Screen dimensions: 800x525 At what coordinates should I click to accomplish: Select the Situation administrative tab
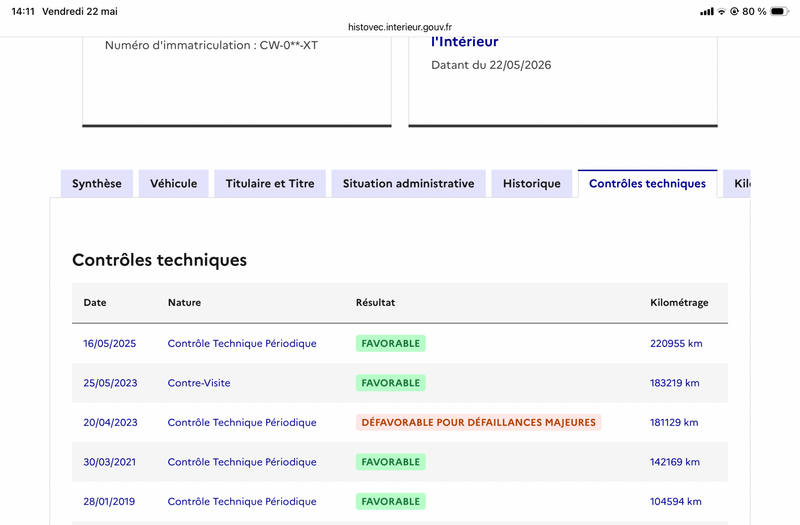click(x=409, y=184)
